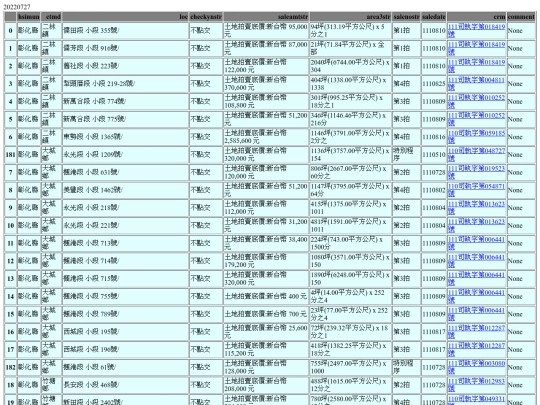The width and height of the screenshot is (540, 405).
Task: Open the crm link in row 1
Action: tap(476, 48)
